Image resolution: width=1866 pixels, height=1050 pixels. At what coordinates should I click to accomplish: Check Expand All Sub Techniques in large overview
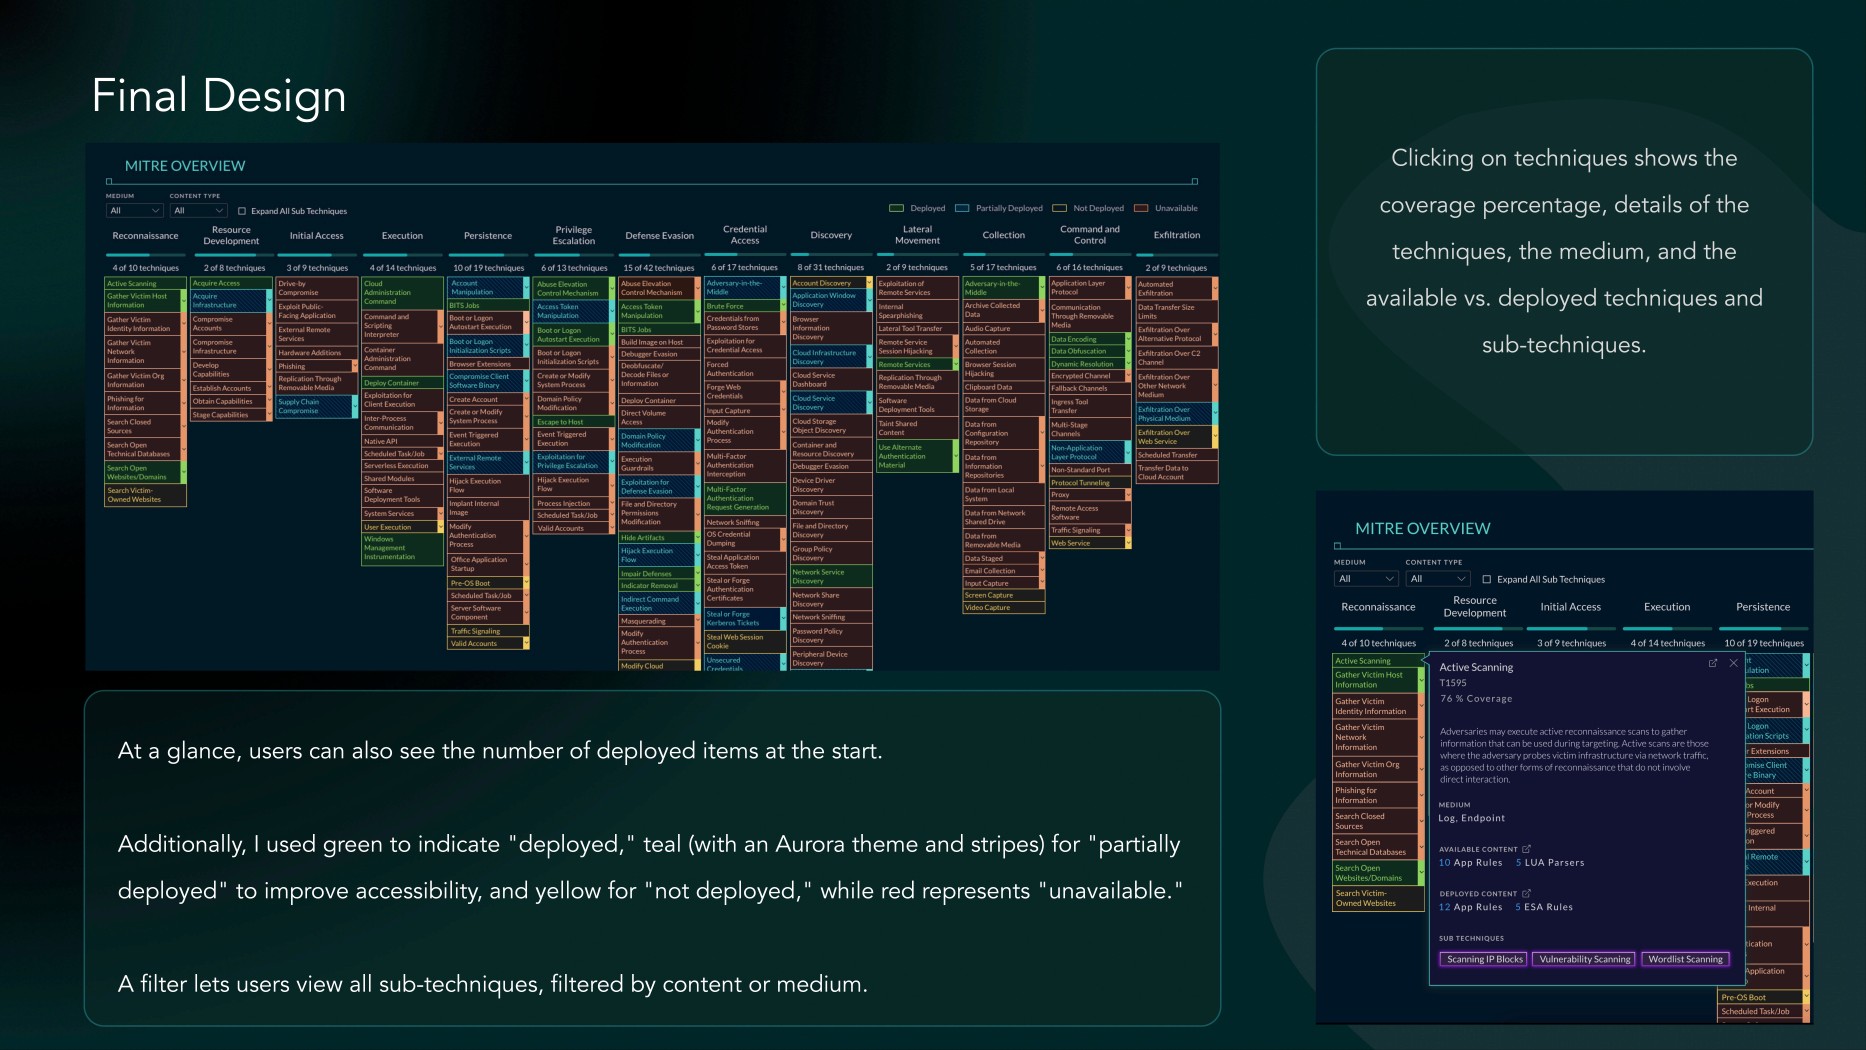pos(242,211)
